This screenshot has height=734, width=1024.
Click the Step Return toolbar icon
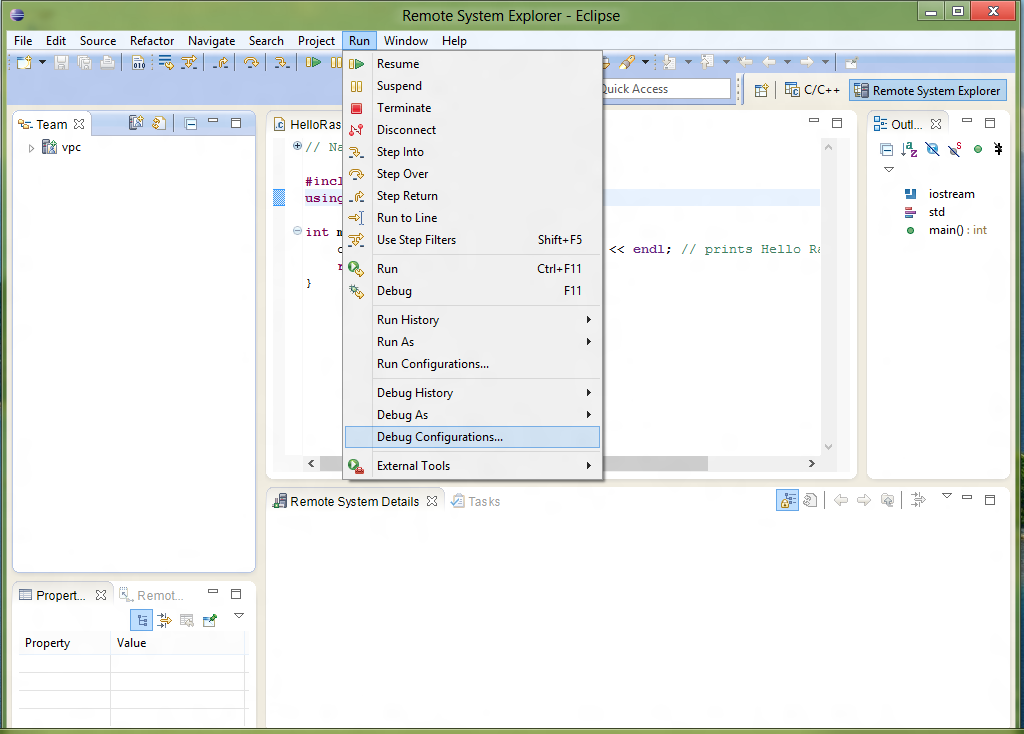click(x=221, y=63)
